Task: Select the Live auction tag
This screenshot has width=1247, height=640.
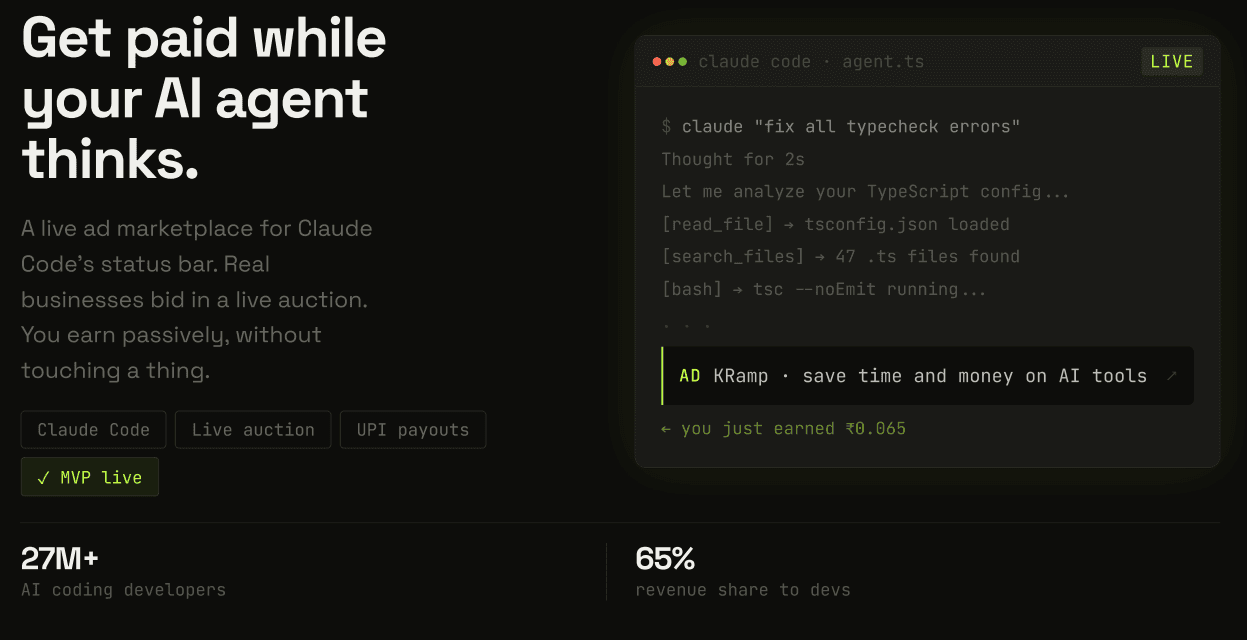Action: coord(253,430)
